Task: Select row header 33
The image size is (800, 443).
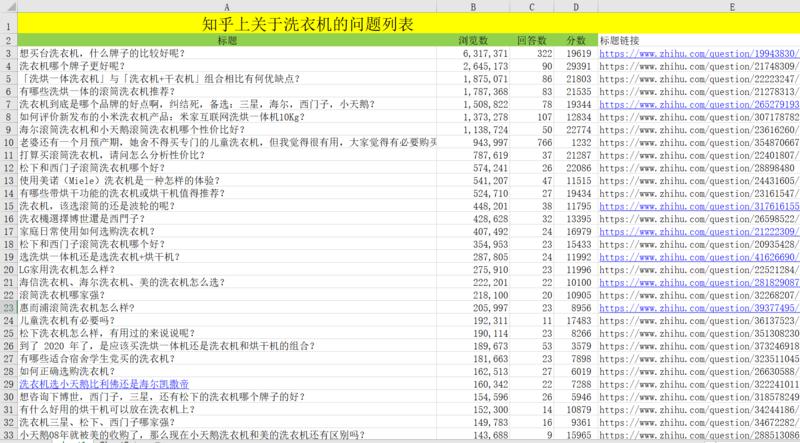Action: (9, 435)
